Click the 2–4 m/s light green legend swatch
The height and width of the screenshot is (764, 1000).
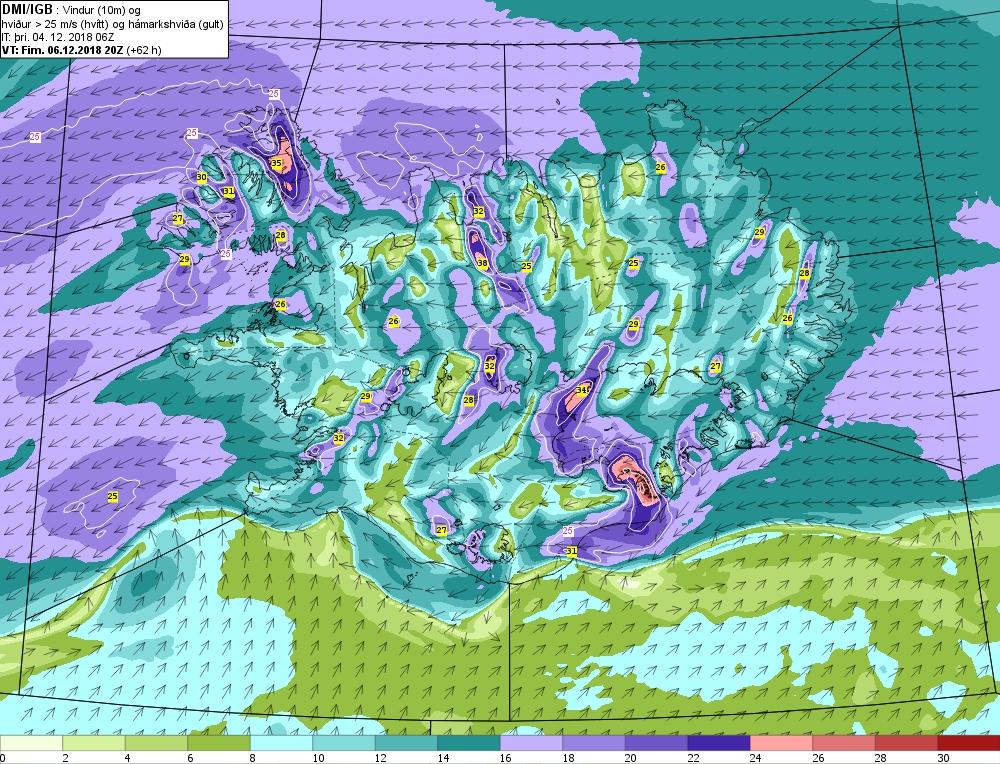(94, 743)
